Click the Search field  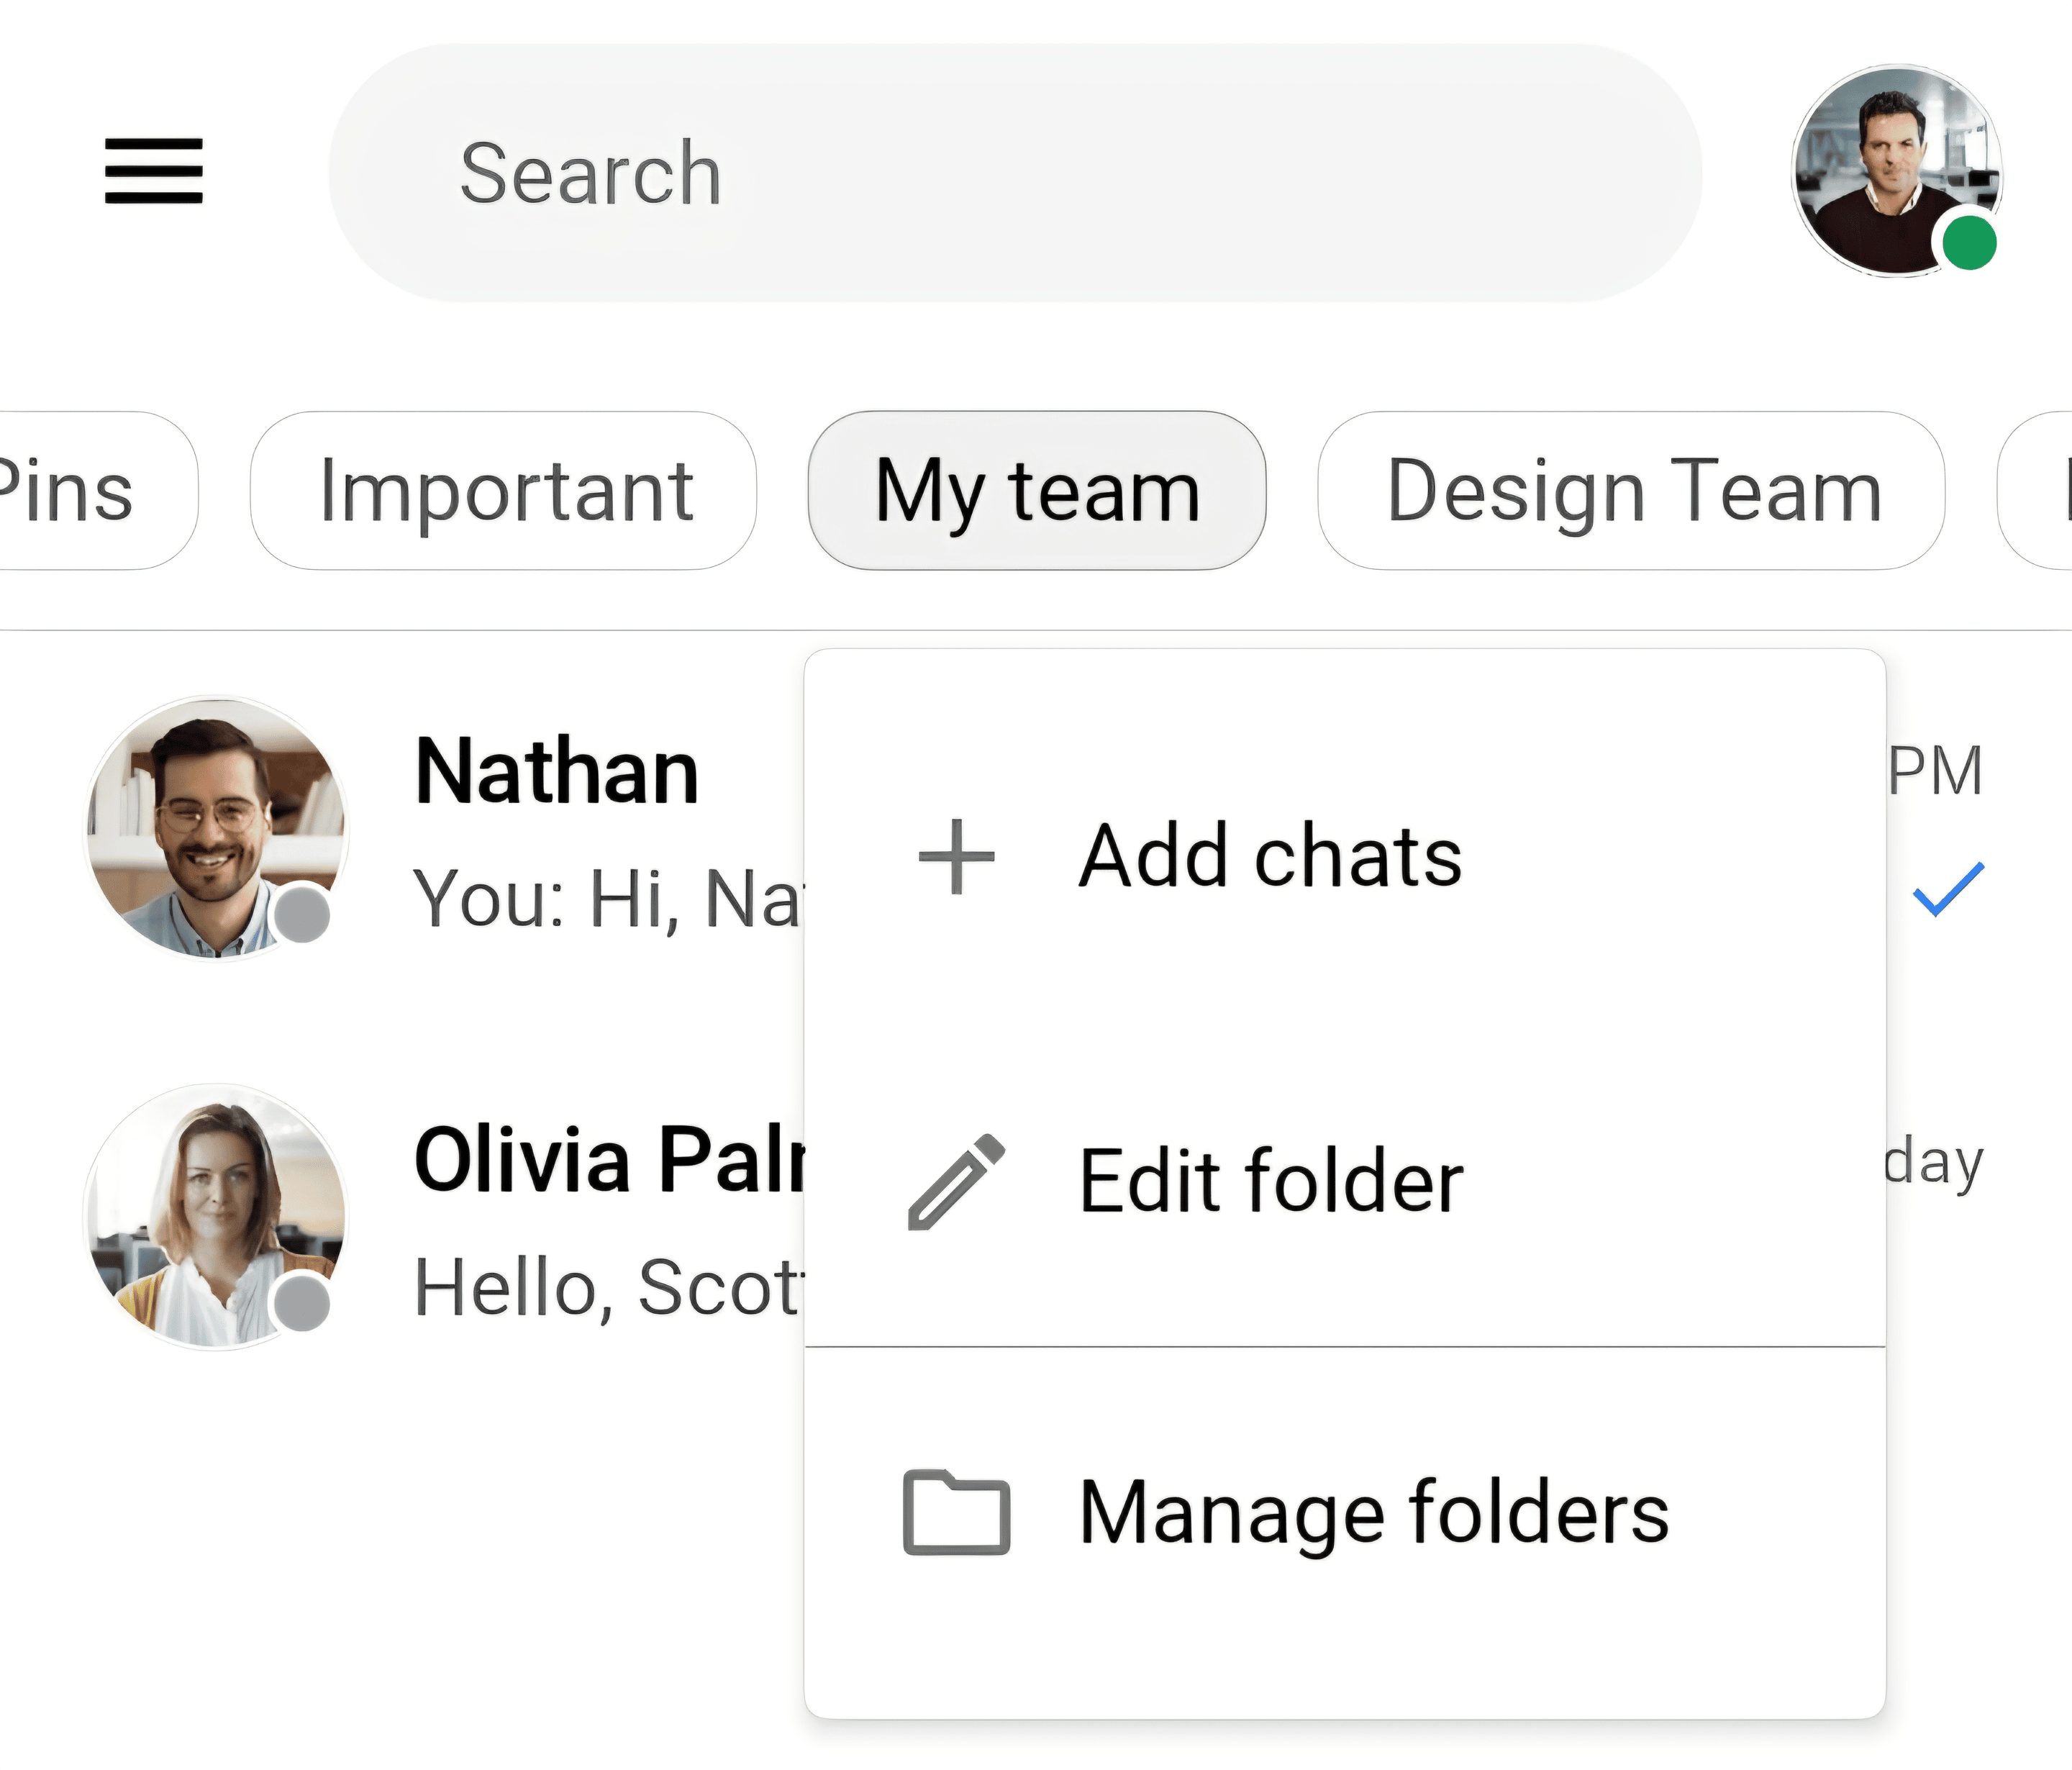pos(1015,173)
